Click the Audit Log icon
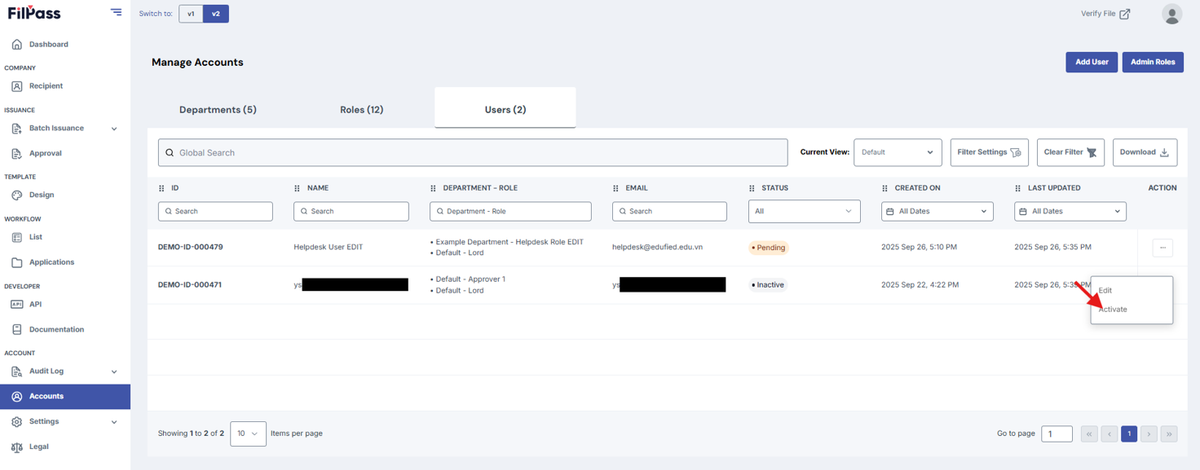This screenshot has height=470, width=1200. click(17, 371)
